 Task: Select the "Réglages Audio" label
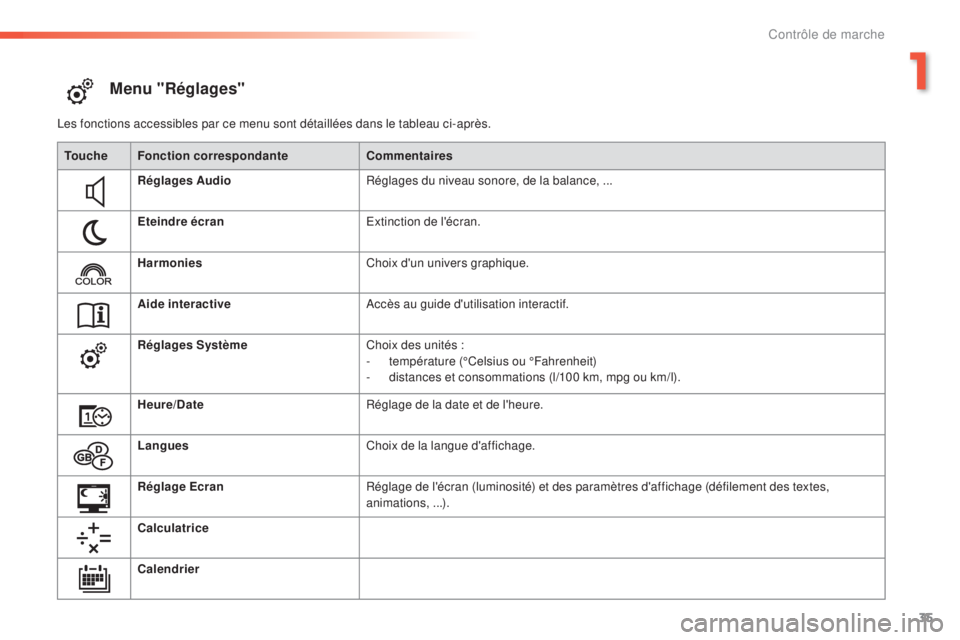184,181
